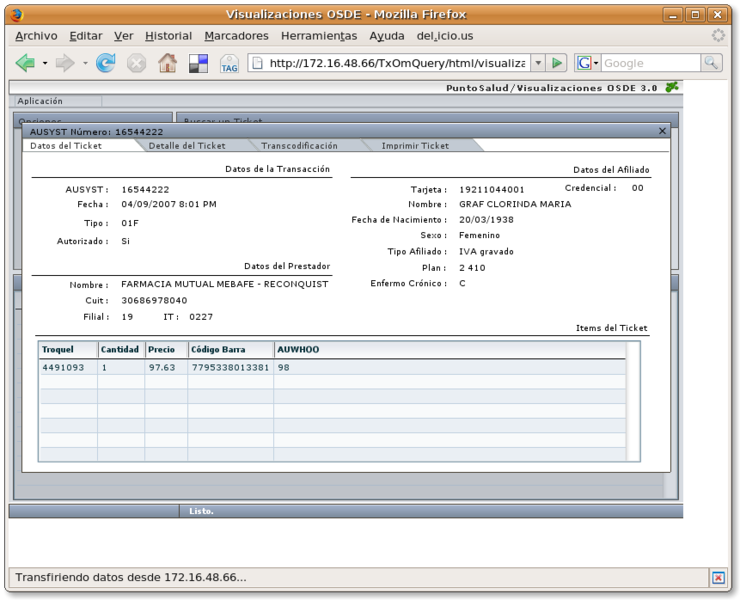The image size is (740, 600).
Task: Maximize the Firefox window
Action: (x=695, y=15)
